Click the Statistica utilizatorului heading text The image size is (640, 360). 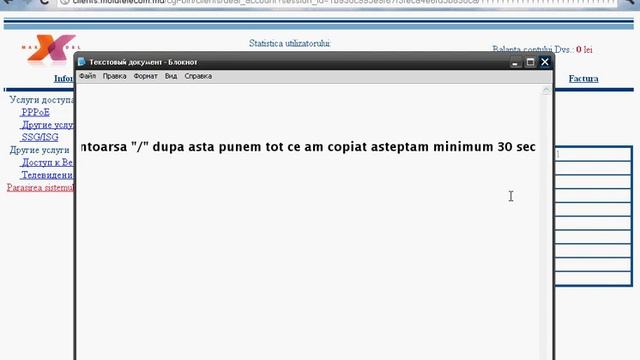[290, 43]
